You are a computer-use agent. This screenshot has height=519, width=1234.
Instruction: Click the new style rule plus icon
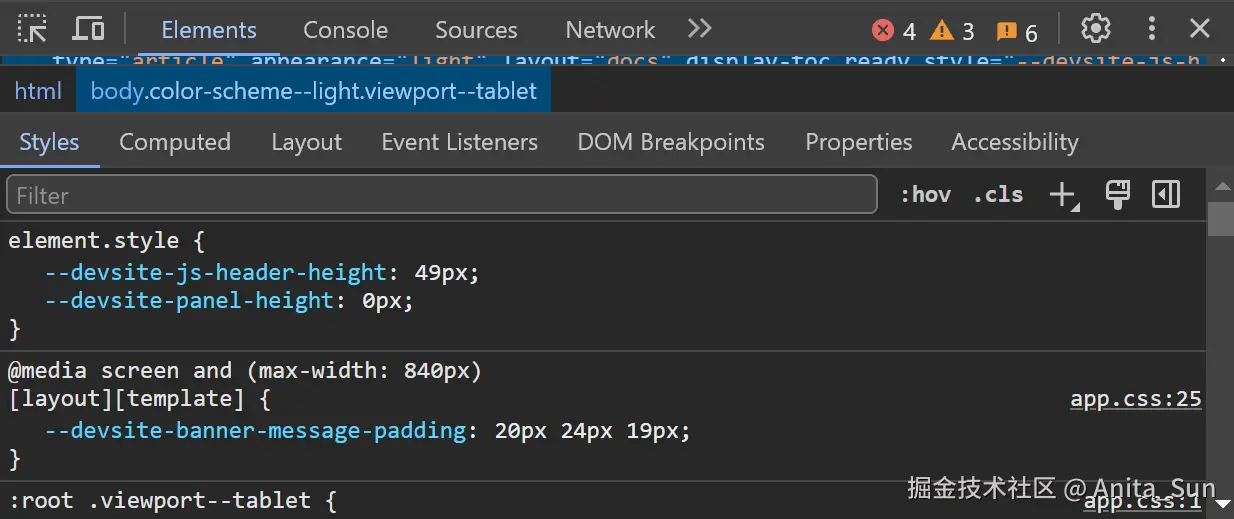click(1063, 195)
